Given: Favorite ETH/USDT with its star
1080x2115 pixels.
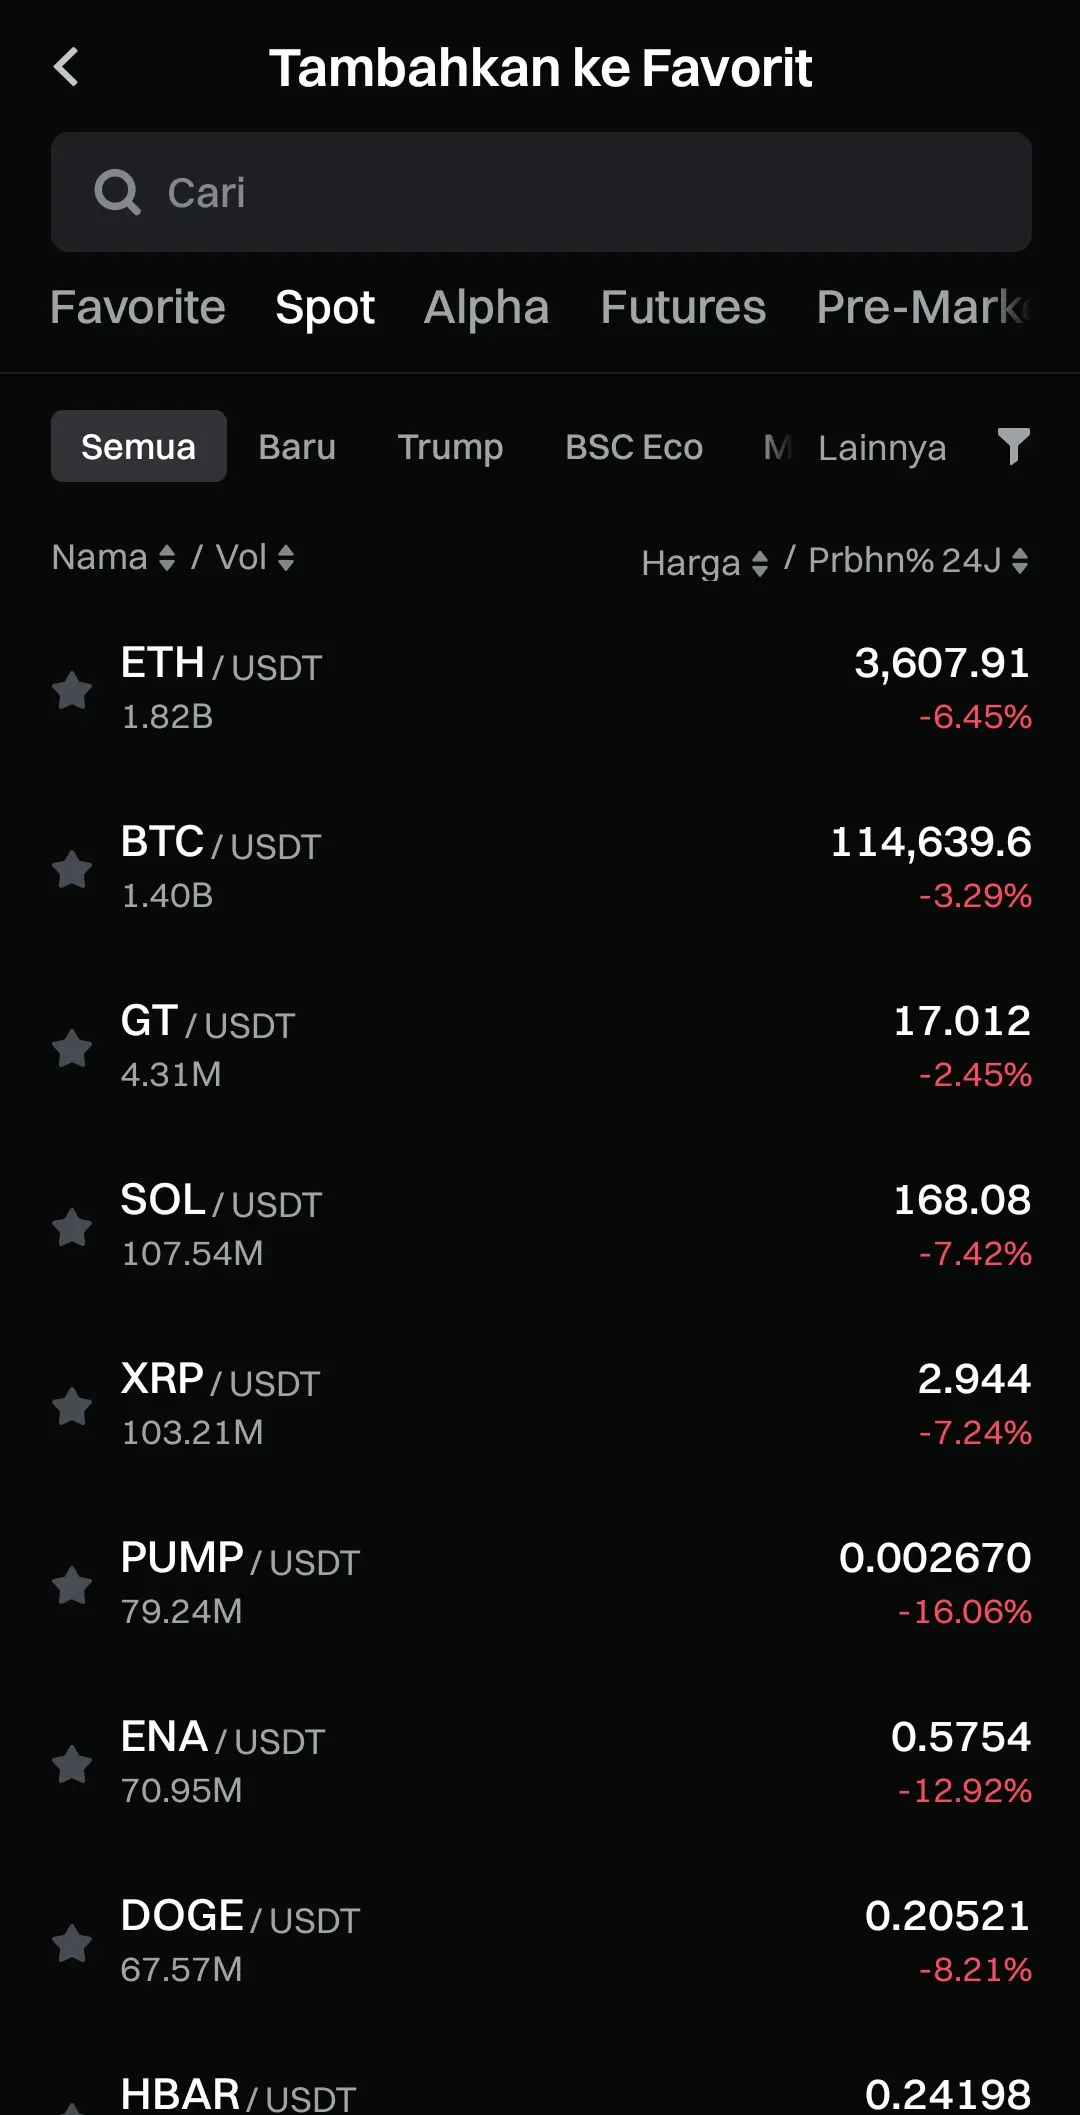Looking at the screenshot, I should coord(72,690).
